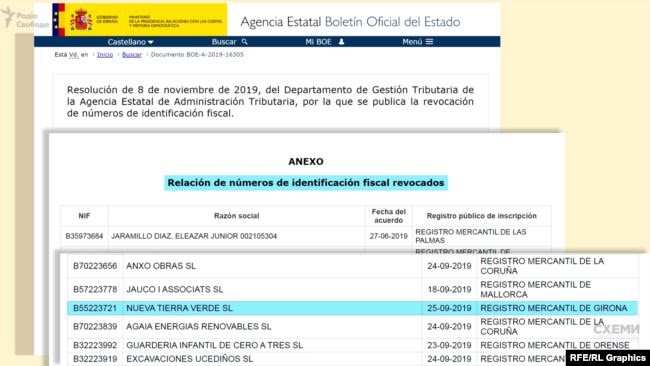The image size is (650, 366).
Task: Open the Castellano language dropdown
Action: point(131,42)
